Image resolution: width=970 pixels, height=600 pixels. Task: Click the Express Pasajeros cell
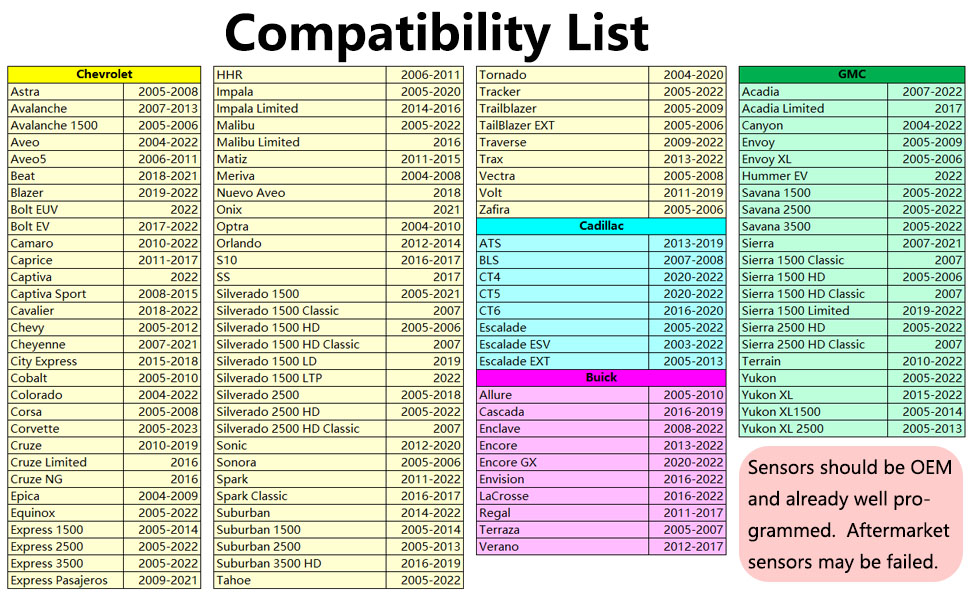coord(66,580)
